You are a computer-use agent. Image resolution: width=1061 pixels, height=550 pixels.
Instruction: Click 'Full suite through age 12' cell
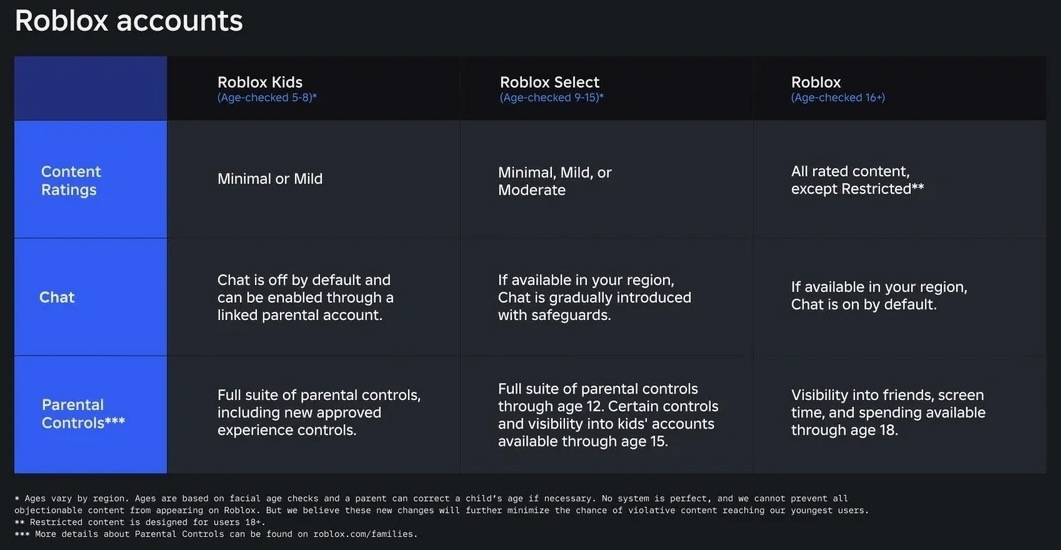608,414
